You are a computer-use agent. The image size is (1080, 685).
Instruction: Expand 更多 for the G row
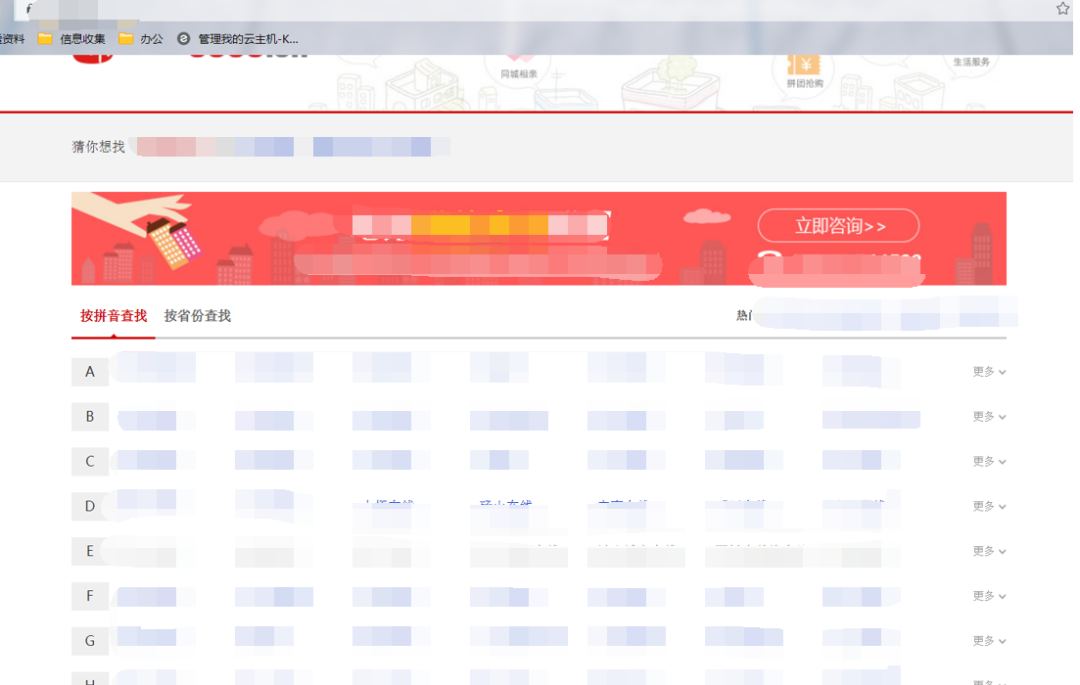pos(989,640)
